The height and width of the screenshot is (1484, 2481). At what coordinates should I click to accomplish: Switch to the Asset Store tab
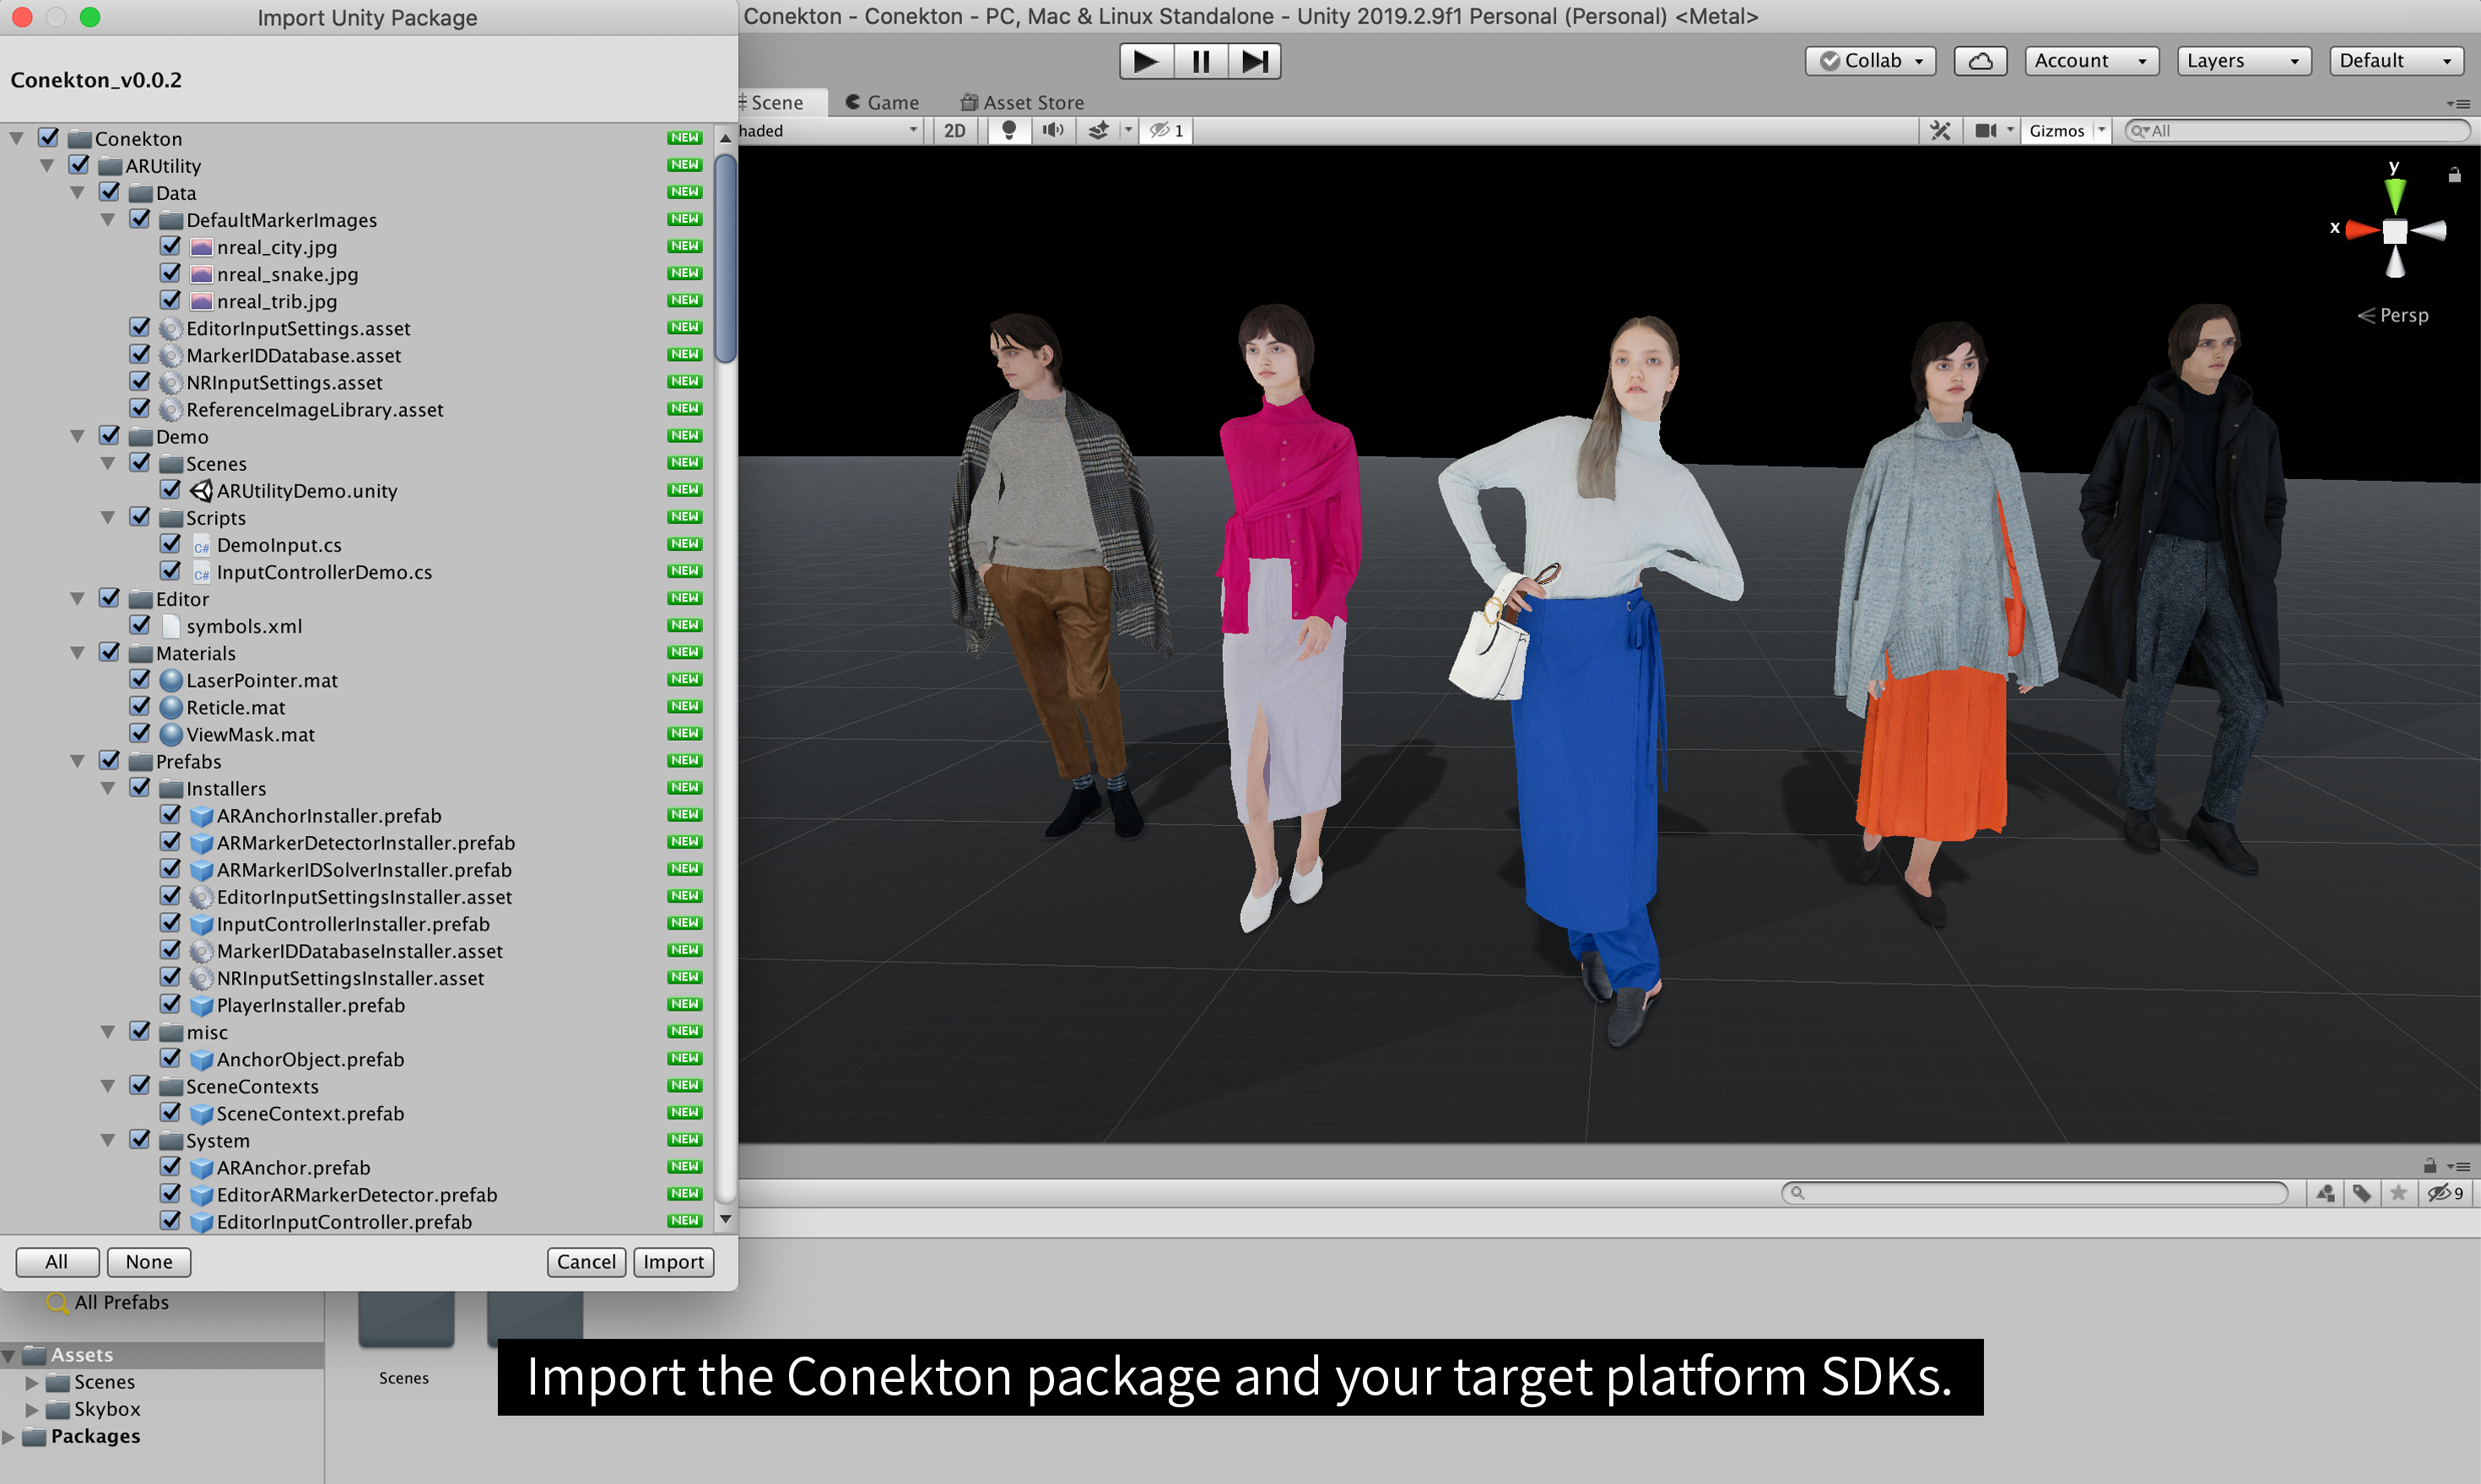click(1022, 102)
